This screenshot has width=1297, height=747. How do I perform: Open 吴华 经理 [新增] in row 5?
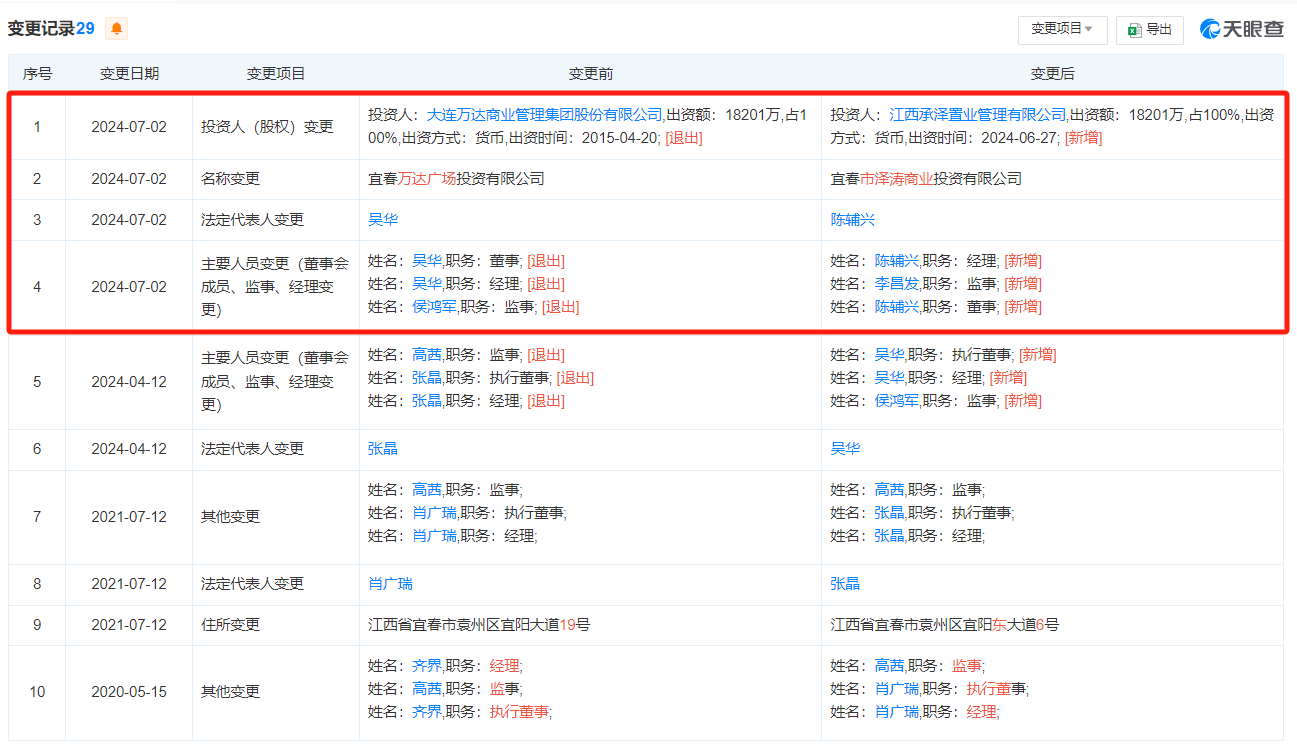point(890,378)
